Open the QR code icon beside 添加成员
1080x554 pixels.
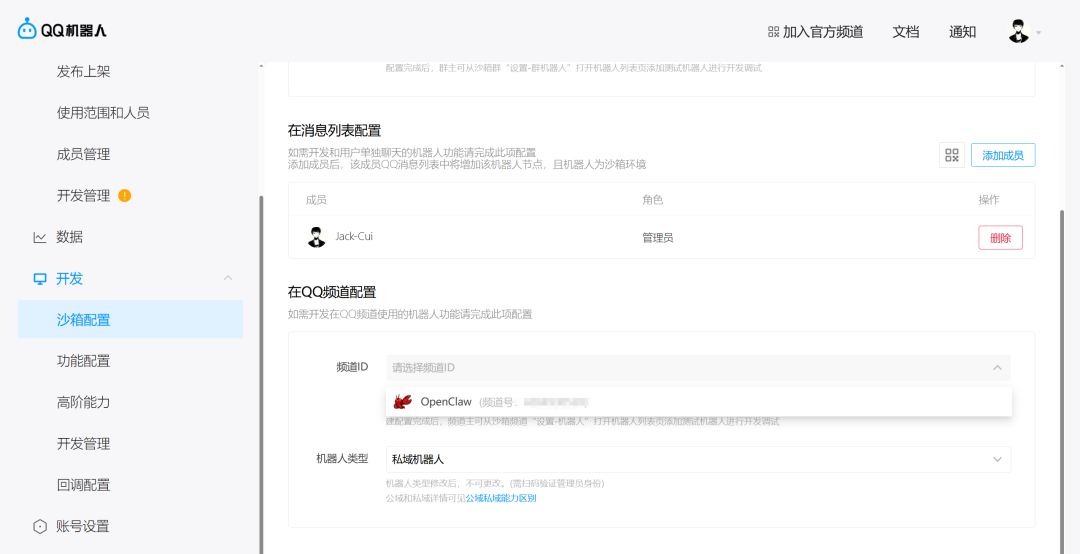tap(951, 155)
